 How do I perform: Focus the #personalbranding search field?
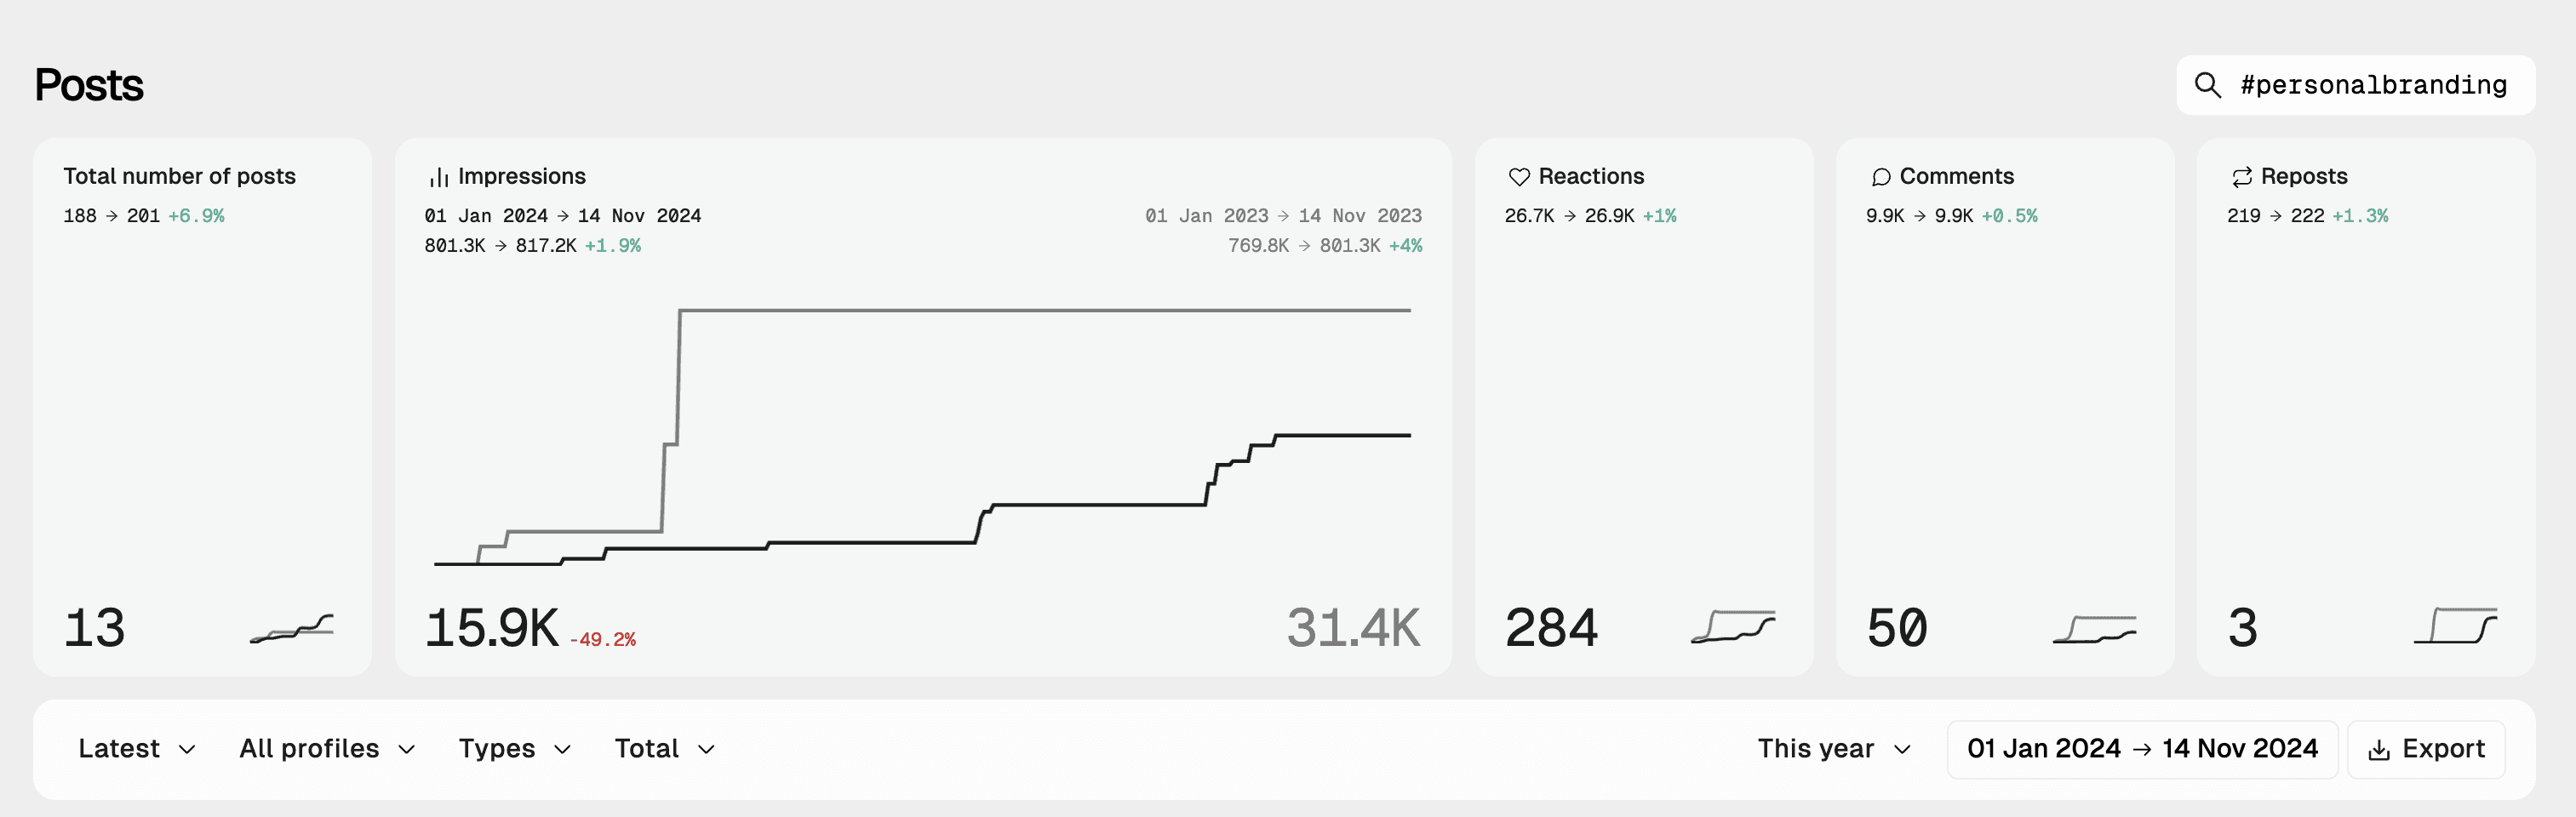2355,85
